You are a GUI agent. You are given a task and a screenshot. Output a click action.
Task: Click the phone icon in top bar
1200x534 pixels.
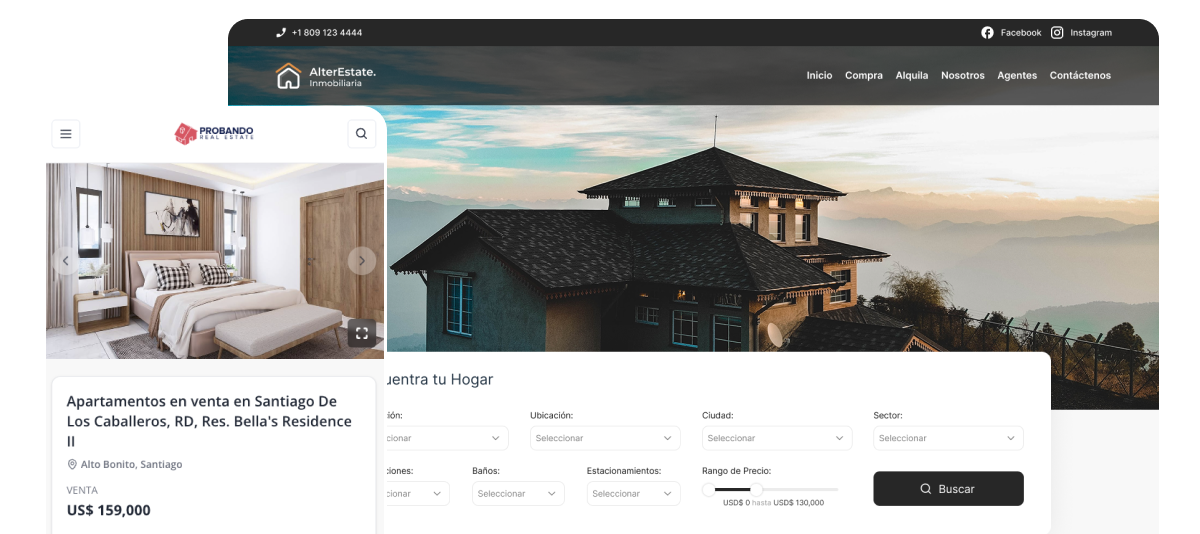click(x=281, y=33)
